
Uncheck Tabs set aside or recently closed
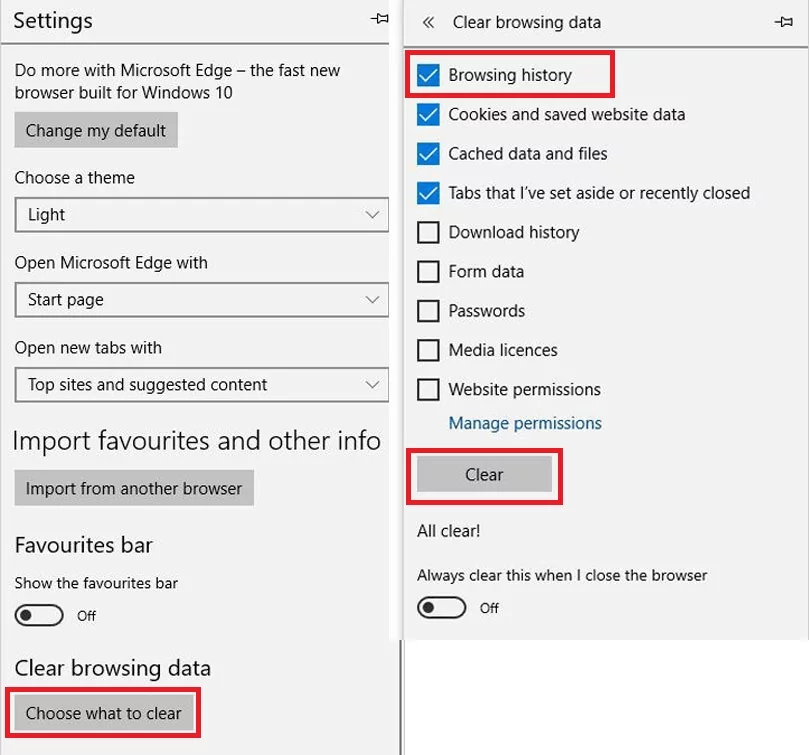(x=428, y=193)
